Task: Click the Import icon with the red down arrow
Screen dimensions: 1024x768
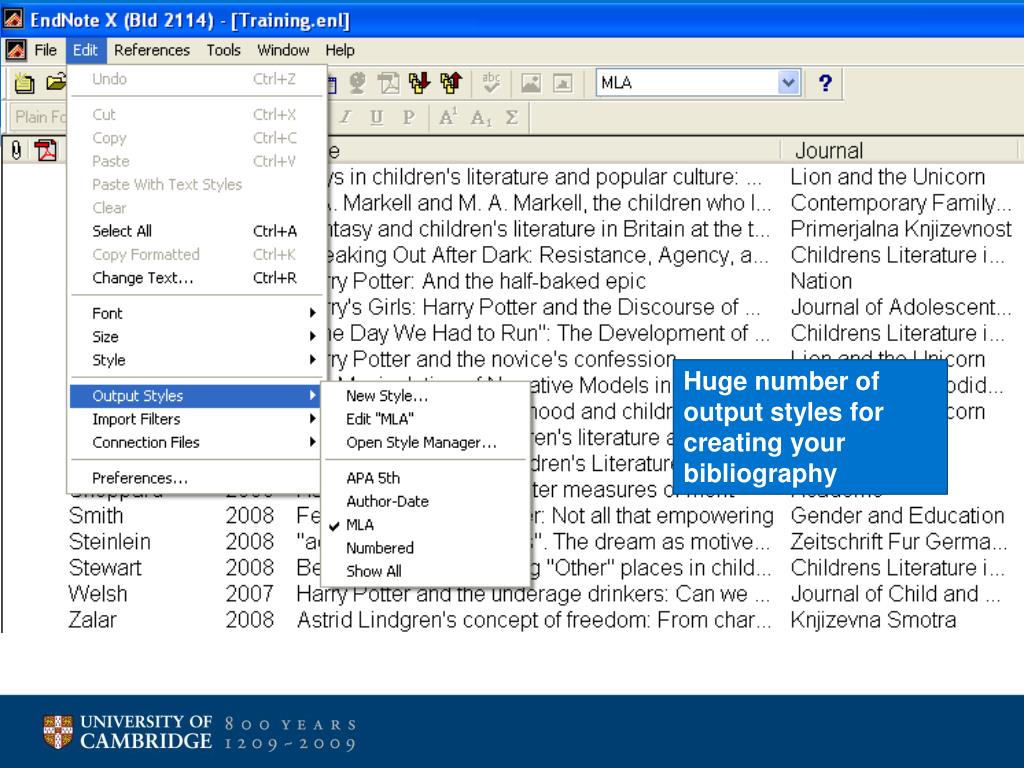Action: (x=419, y=83)
